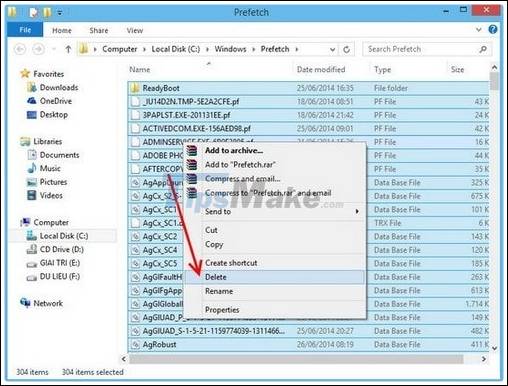
Task: Expand the arrow after Computer breadcrumb
Action: coord(145,49)
